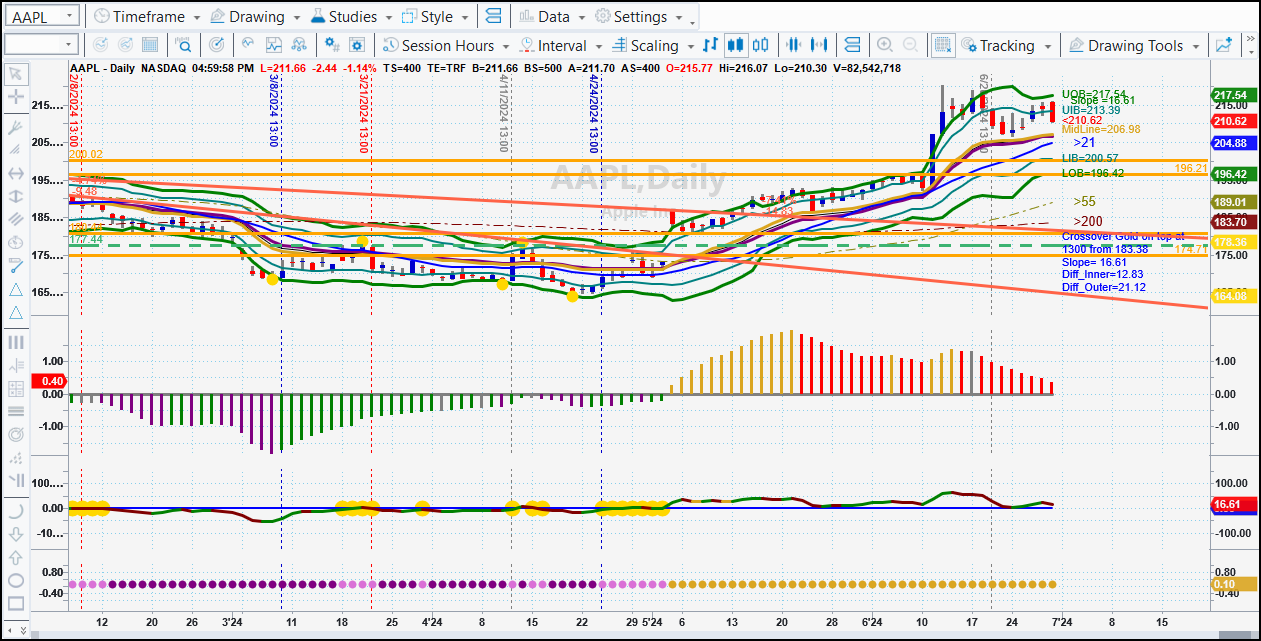1261x641 pixels.
Task: Click the Diff_Outer=21.12 text
Action: (1104, 287)
